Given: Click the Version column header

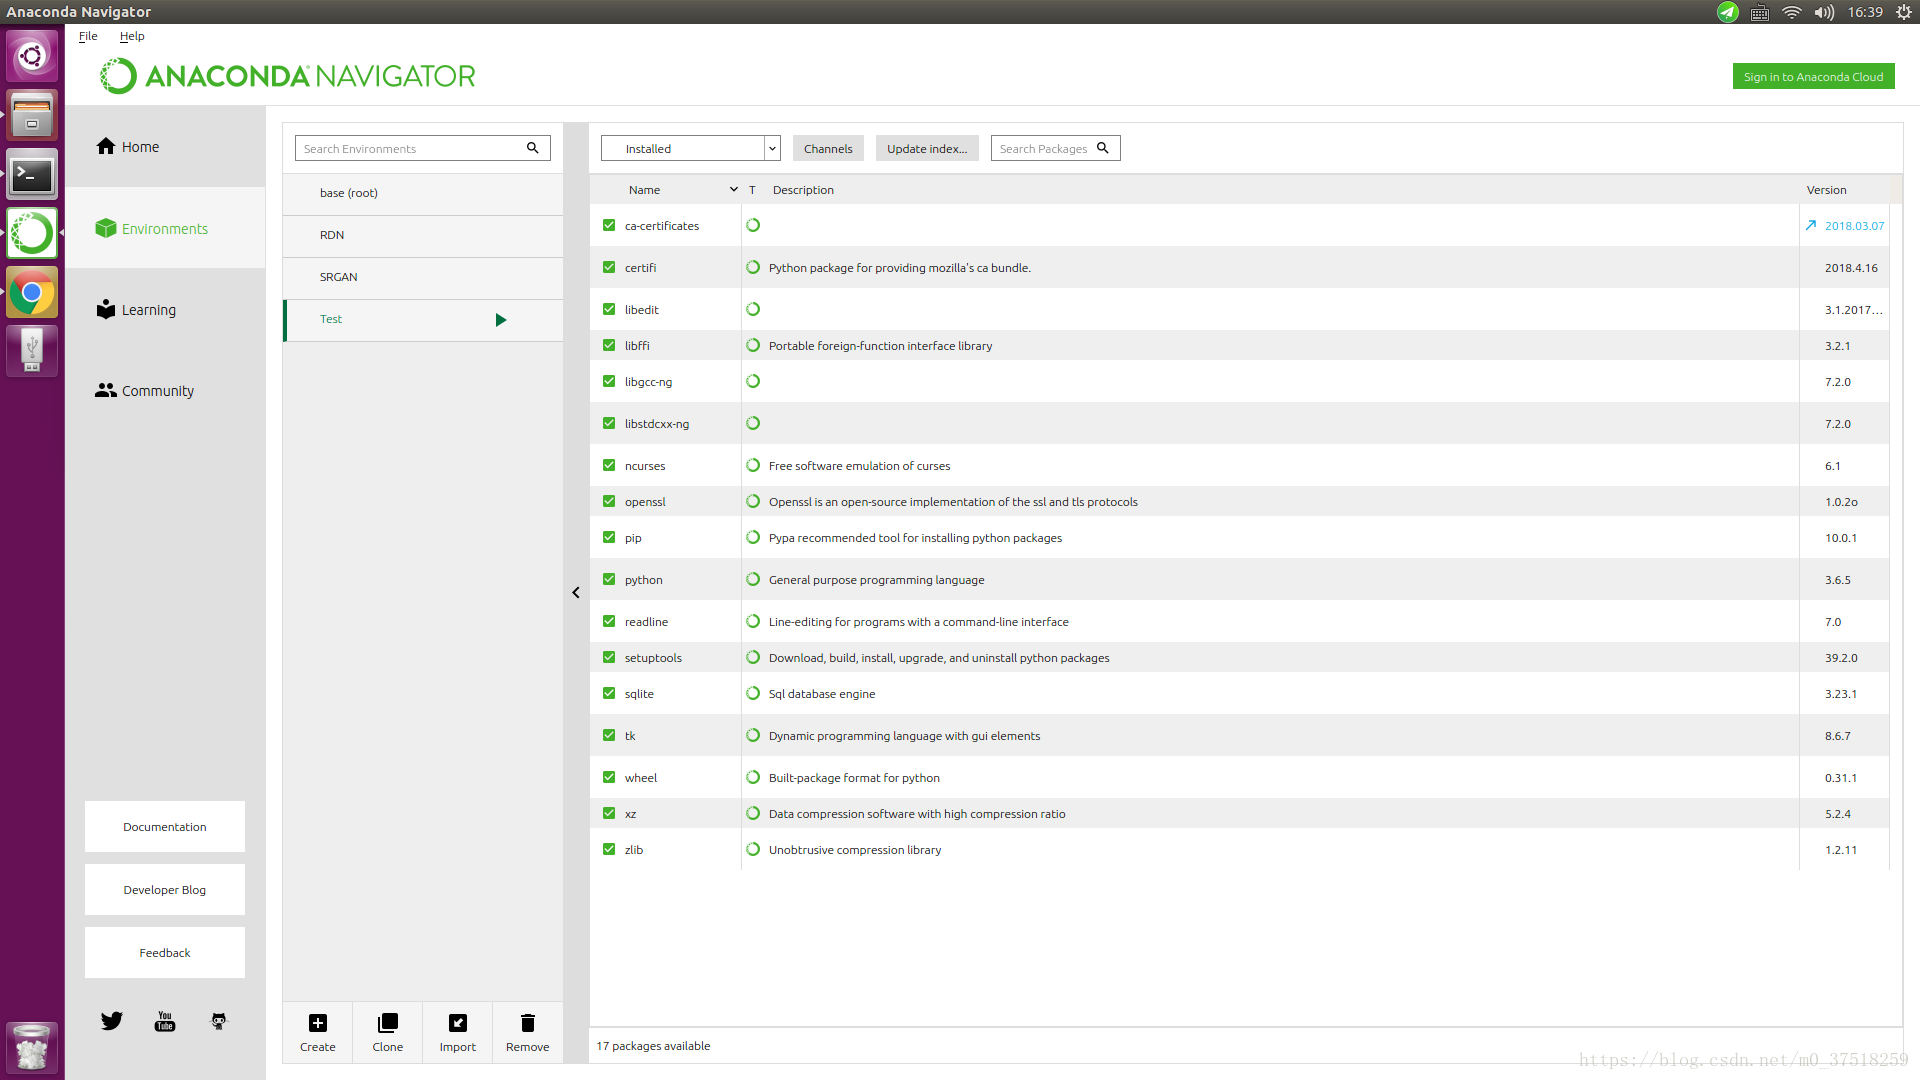Looking at the screenshot, I should (x=1826, y=189).
